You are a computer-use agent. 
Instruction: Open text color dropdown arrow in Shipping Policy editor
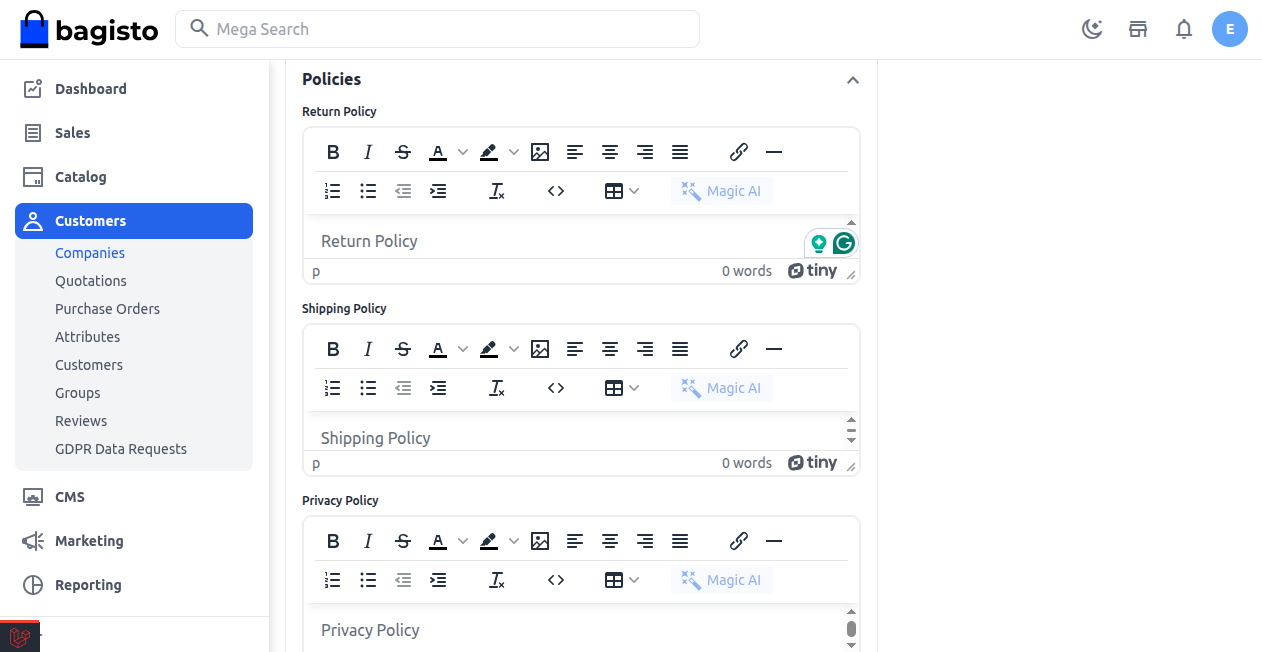(x=463, y=349)
